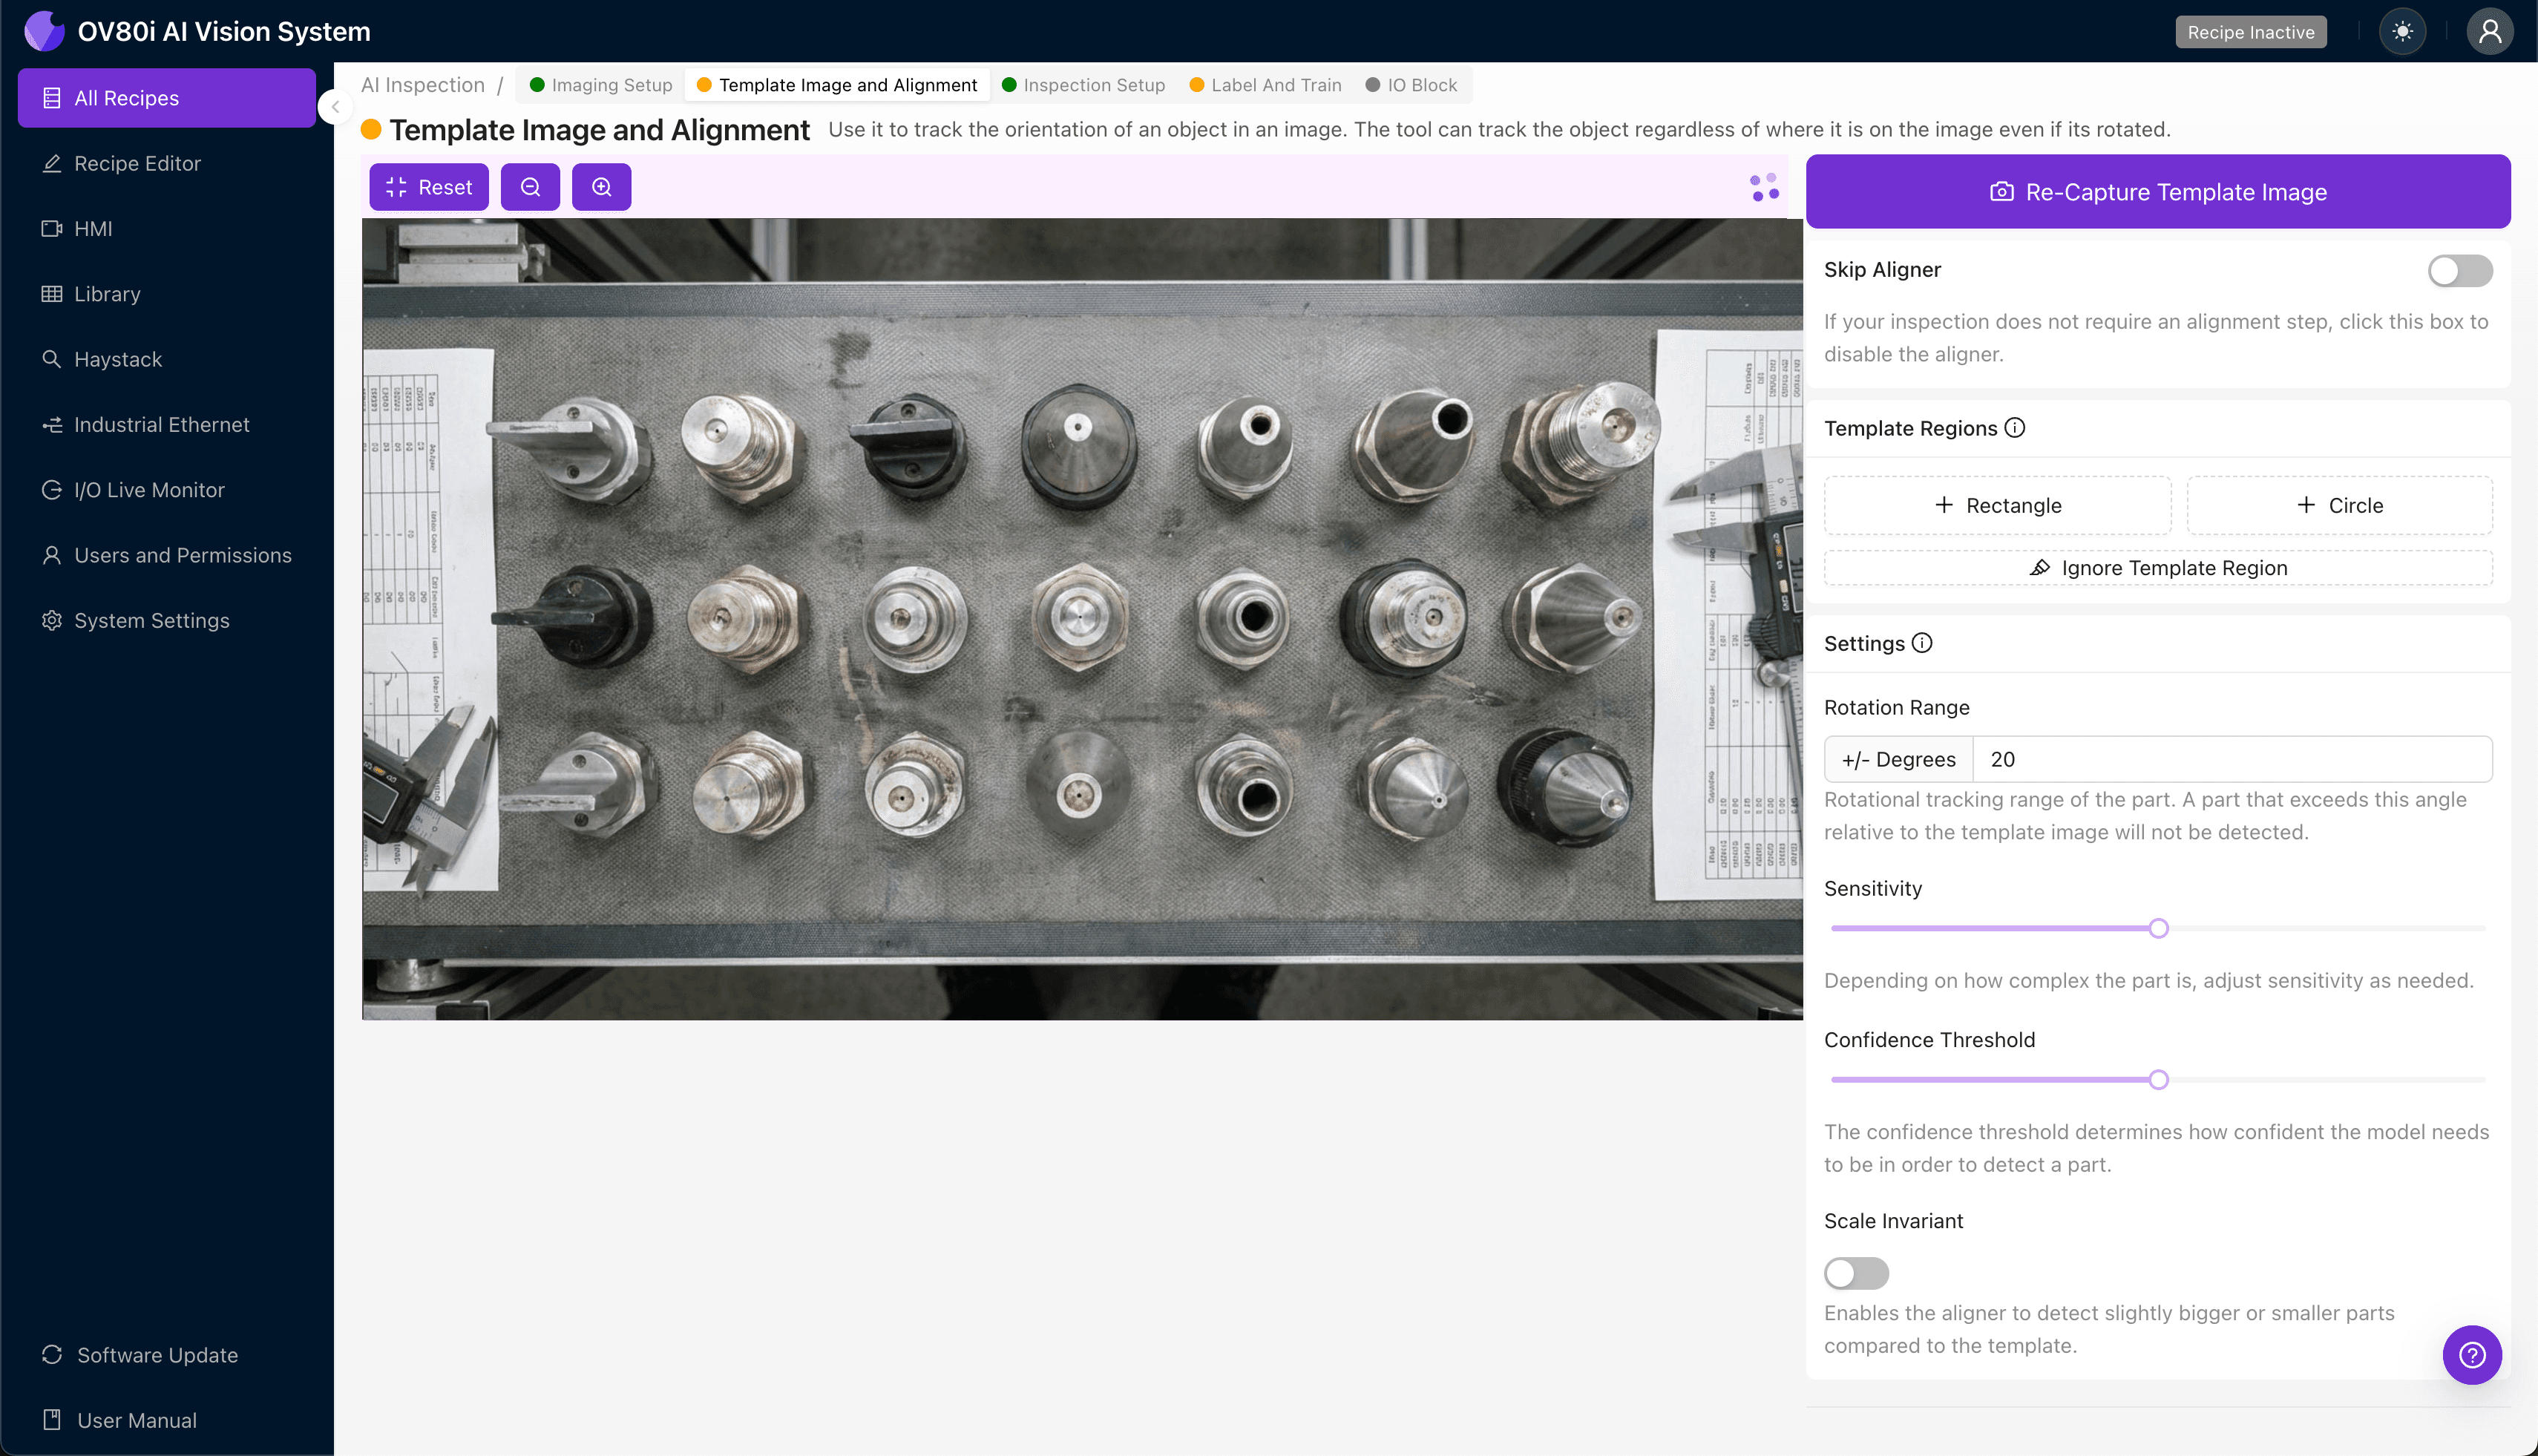Adjust the Sensitivity slider
The image size is (2538, 1456).
[2158, 927]
